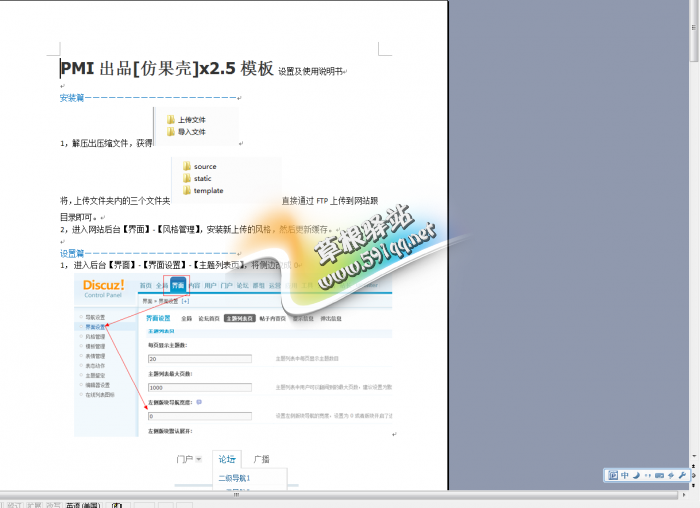The height and width of the screenshot is (508, 700).
Task: Select the embedded Discuz! Control Panel screenshot
Action: point(233,356)
